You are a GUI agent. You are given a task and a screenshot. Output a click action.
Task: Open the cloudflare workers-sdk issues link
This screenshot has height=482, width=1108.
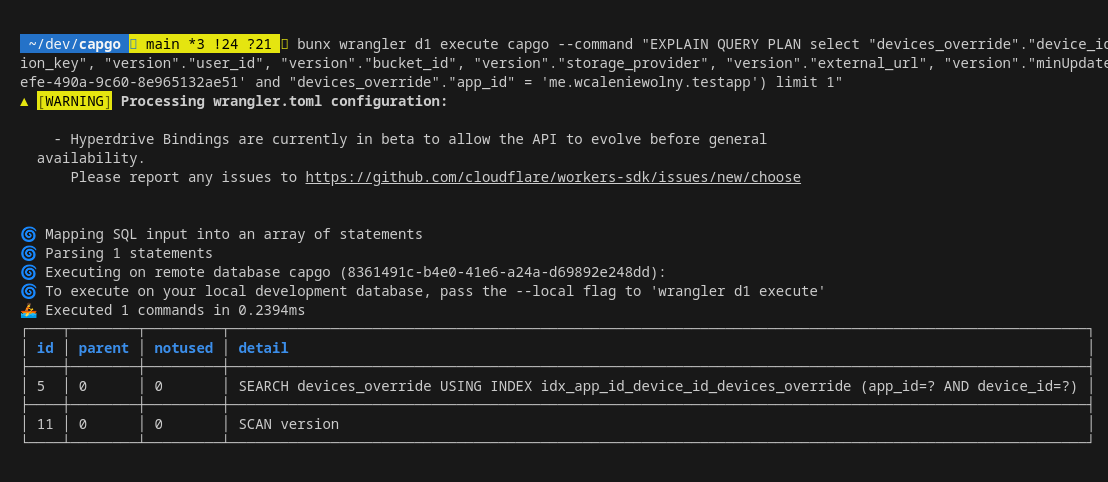pyautogui.click(x=552, y=177)
